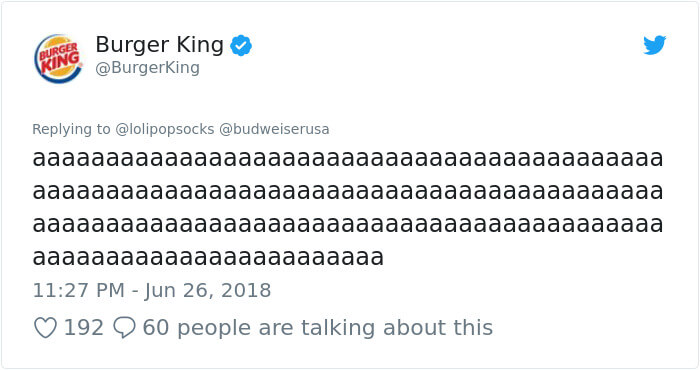This screenshot has width=700, height=370.
Task: Open the @budweiserusa mention
Action: [x=274, y=129]
